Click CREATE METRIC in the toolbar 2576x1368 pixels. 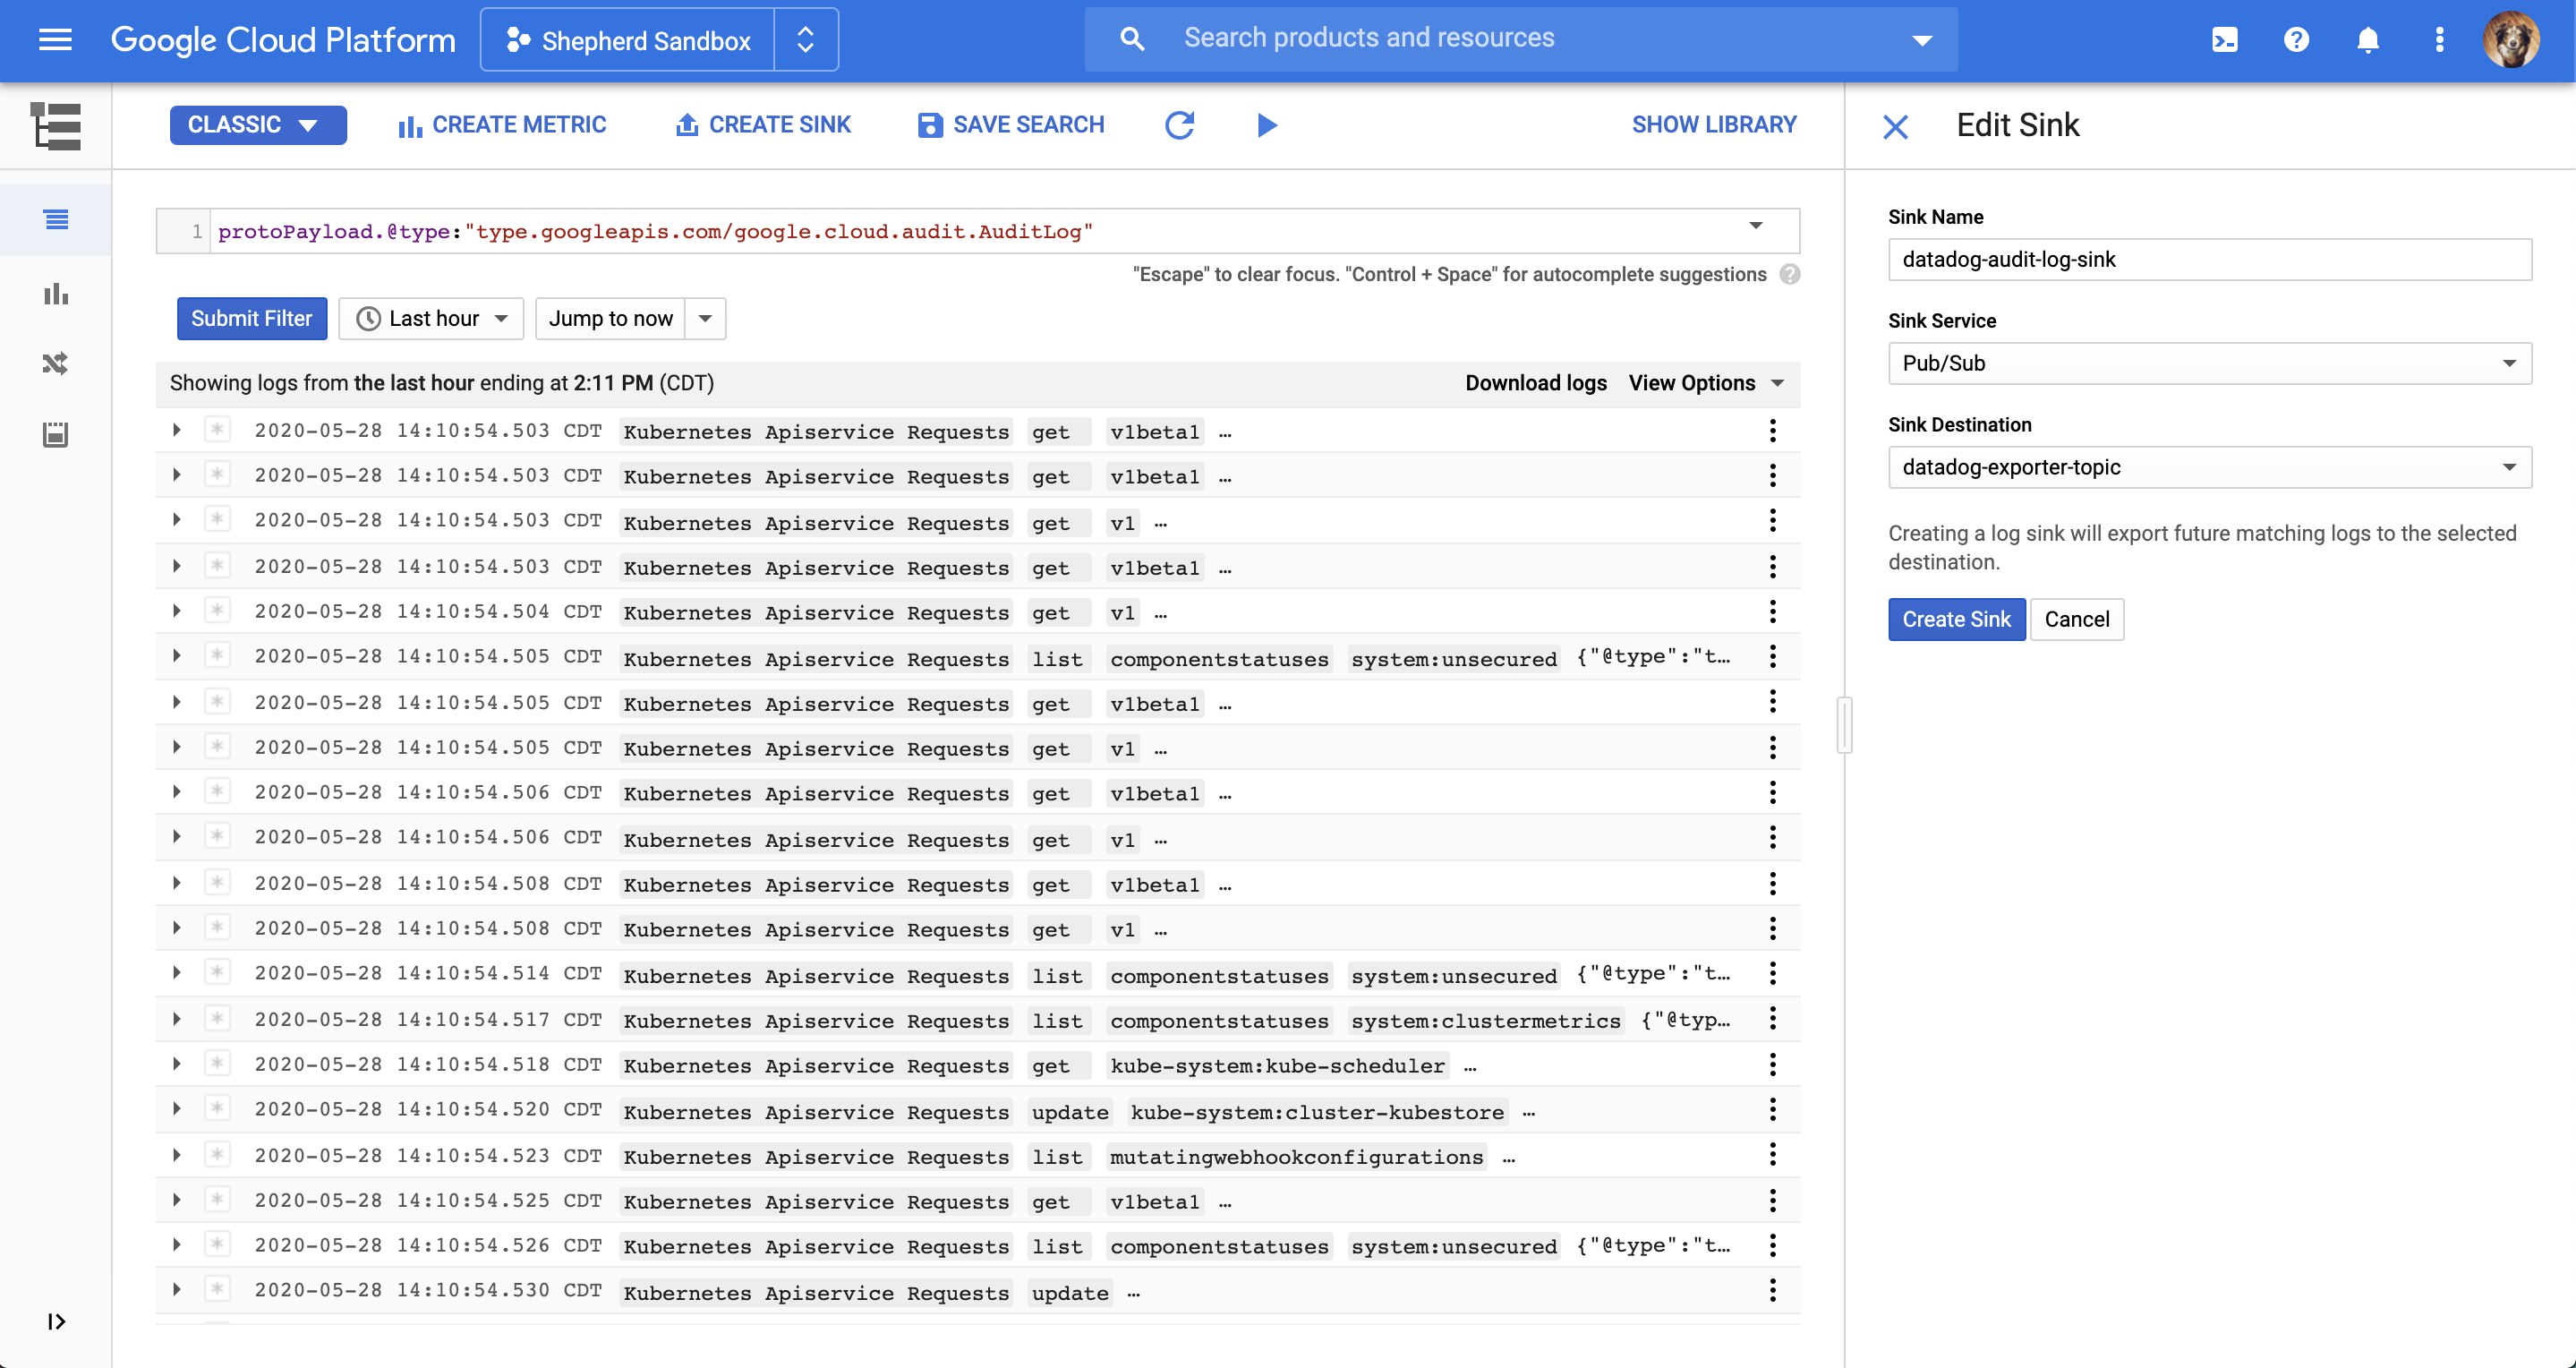coord(502,125)
